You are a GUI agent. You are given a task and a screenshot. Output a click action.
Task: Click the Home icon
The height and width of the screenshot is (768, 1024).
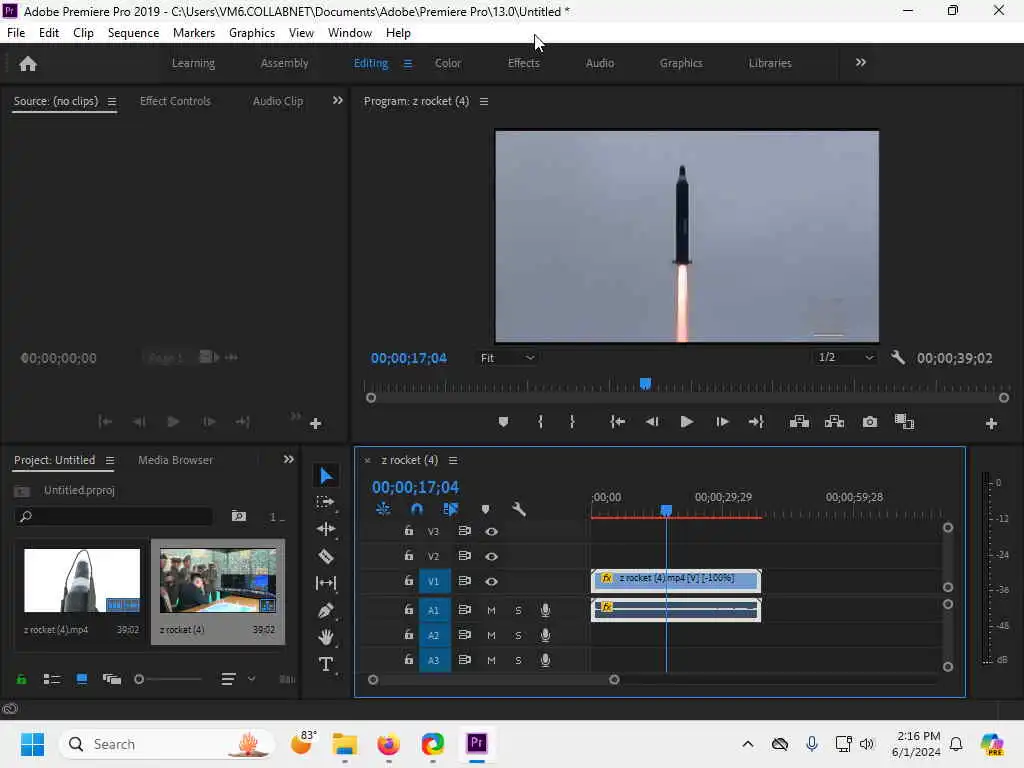28,63
